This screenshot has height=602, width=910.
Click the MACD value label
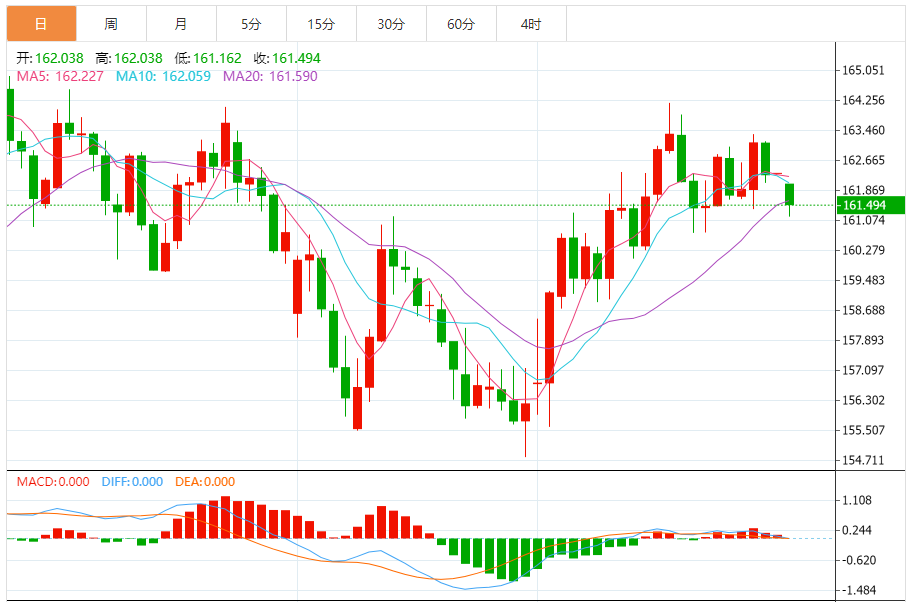(x=53, y=482)
